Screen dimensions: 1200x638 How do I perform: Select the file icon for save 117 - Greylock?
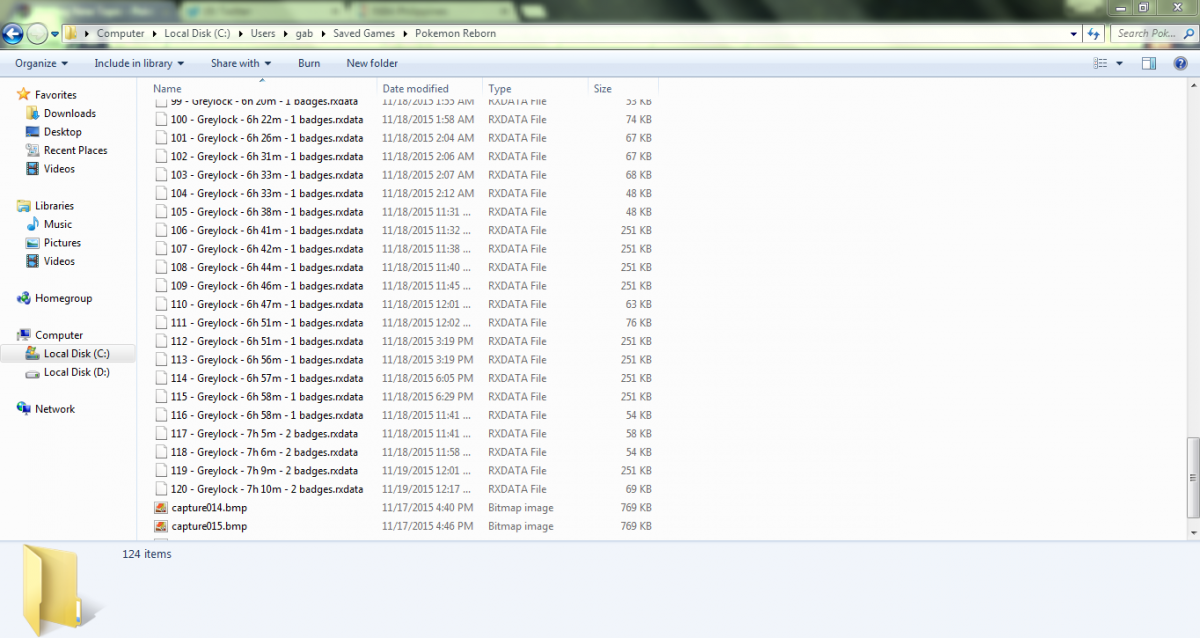point(161,434)
